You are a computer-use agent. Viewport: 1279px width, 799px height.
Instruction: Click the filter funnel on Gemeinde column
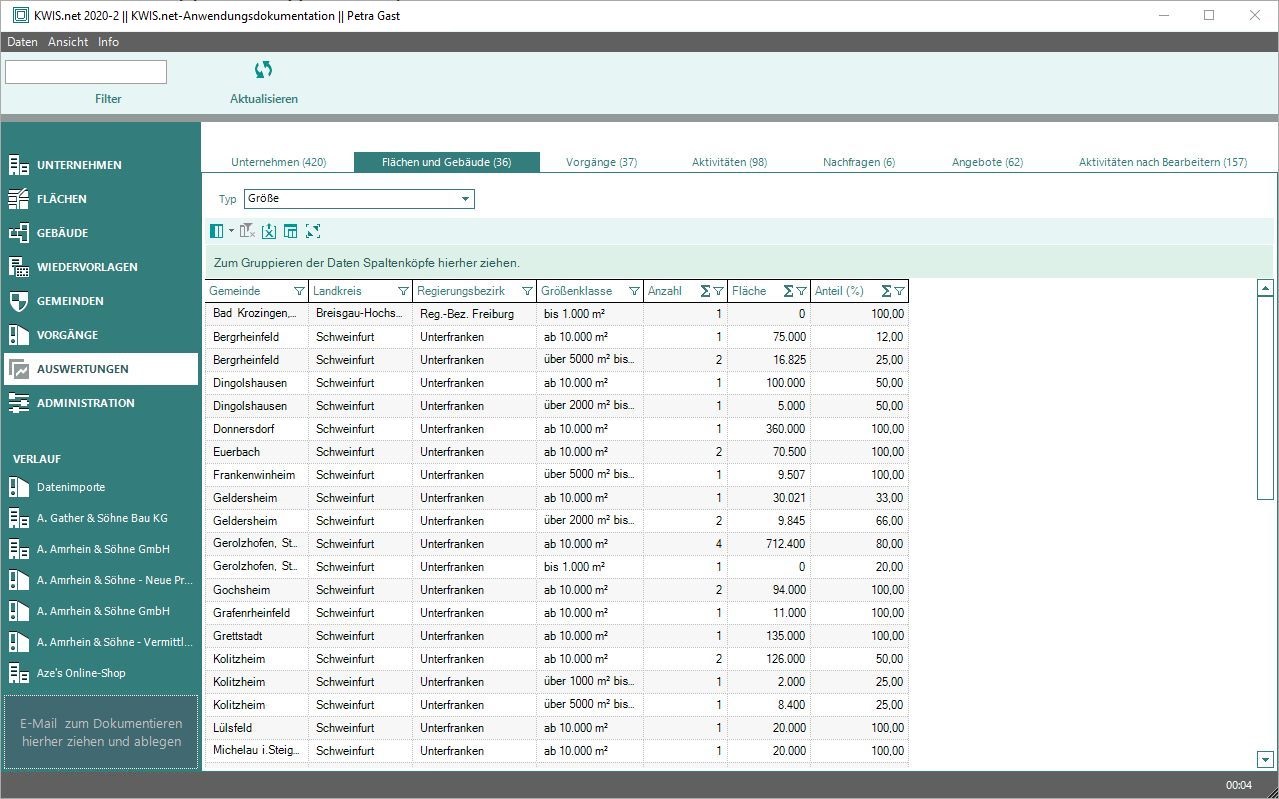pos(299,291)
